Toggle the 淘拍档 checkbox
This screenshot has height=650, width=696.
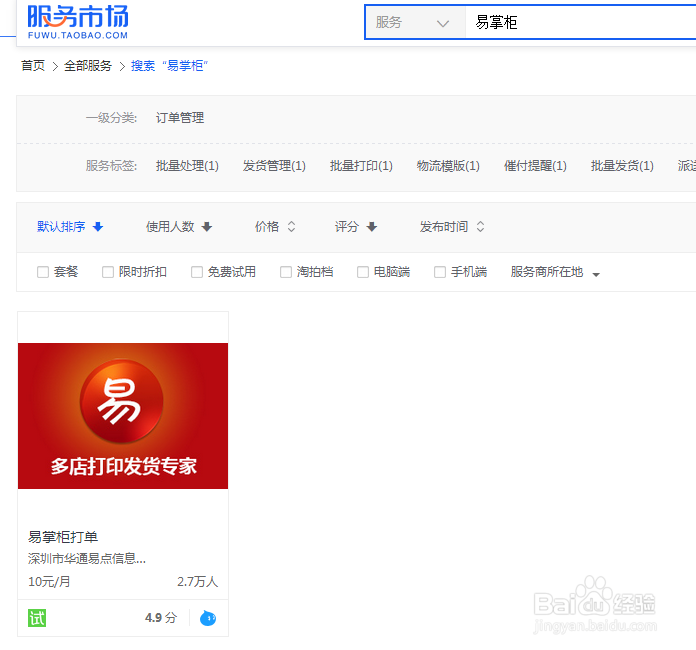point(286,272)
